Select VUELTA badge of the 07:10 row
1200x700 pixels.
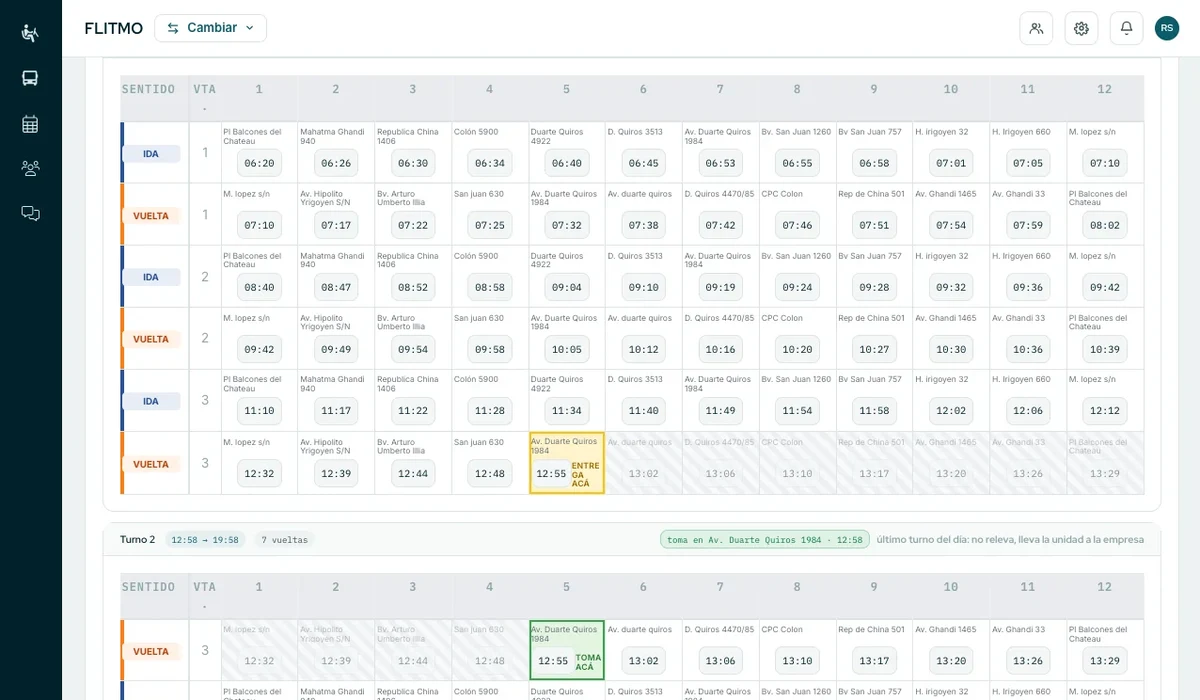click(151, 215)
